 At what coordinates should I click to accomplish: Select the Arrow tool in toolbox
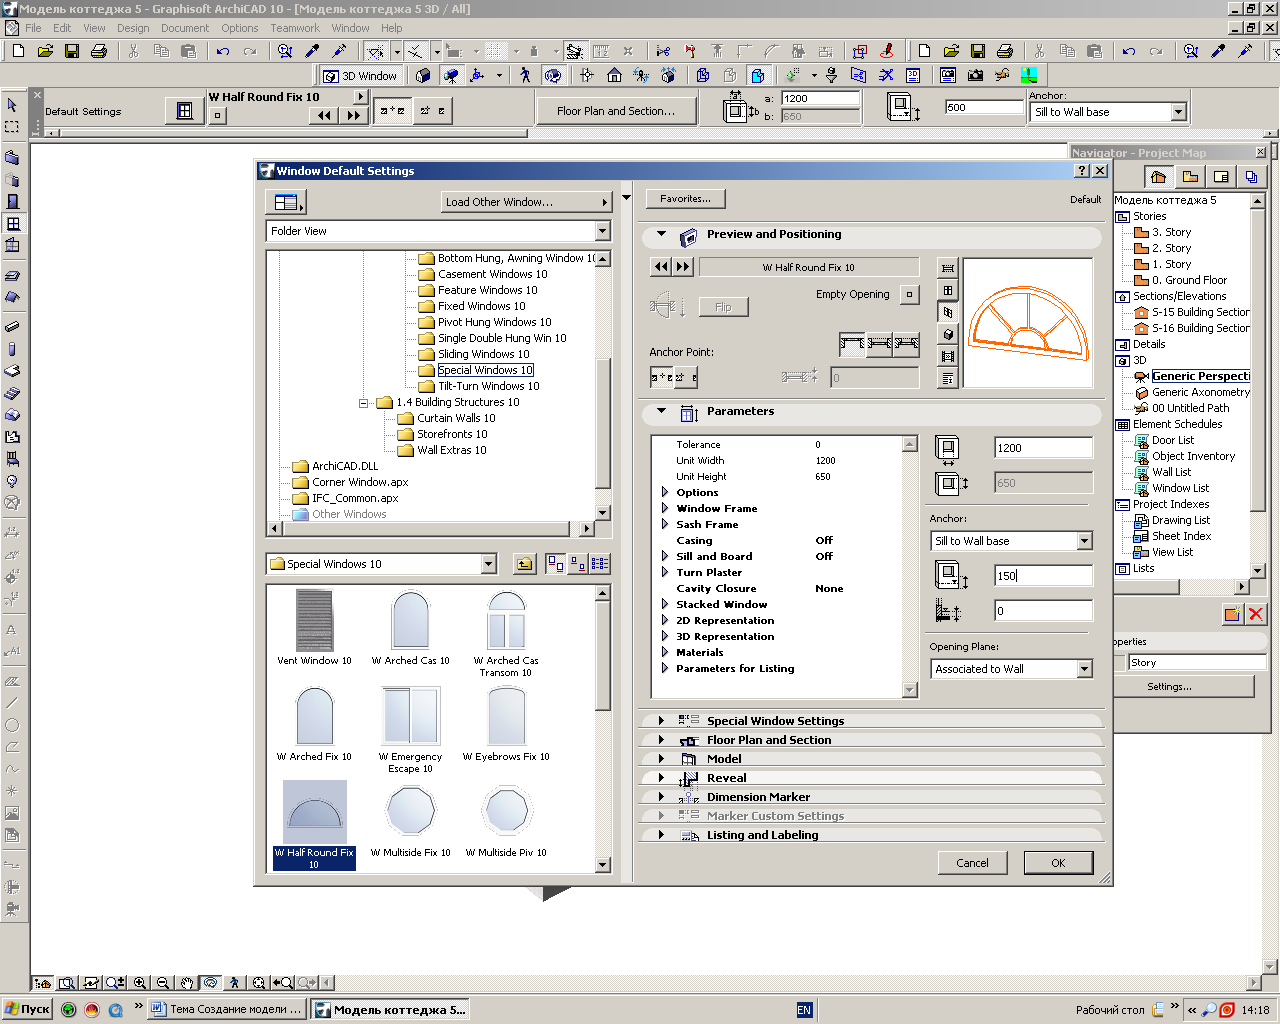12,104
